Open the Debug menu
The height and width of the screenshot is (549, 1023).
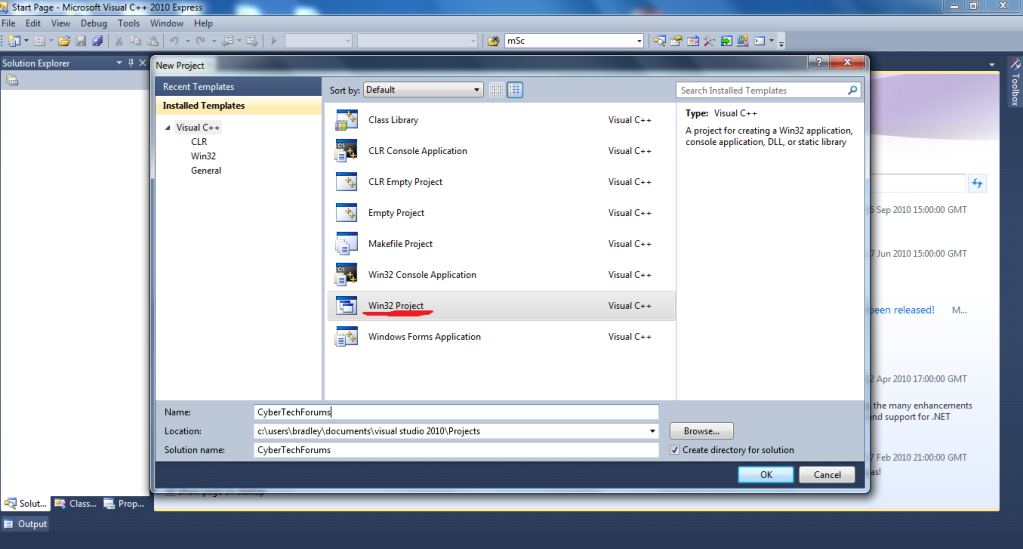coord(93,23)
